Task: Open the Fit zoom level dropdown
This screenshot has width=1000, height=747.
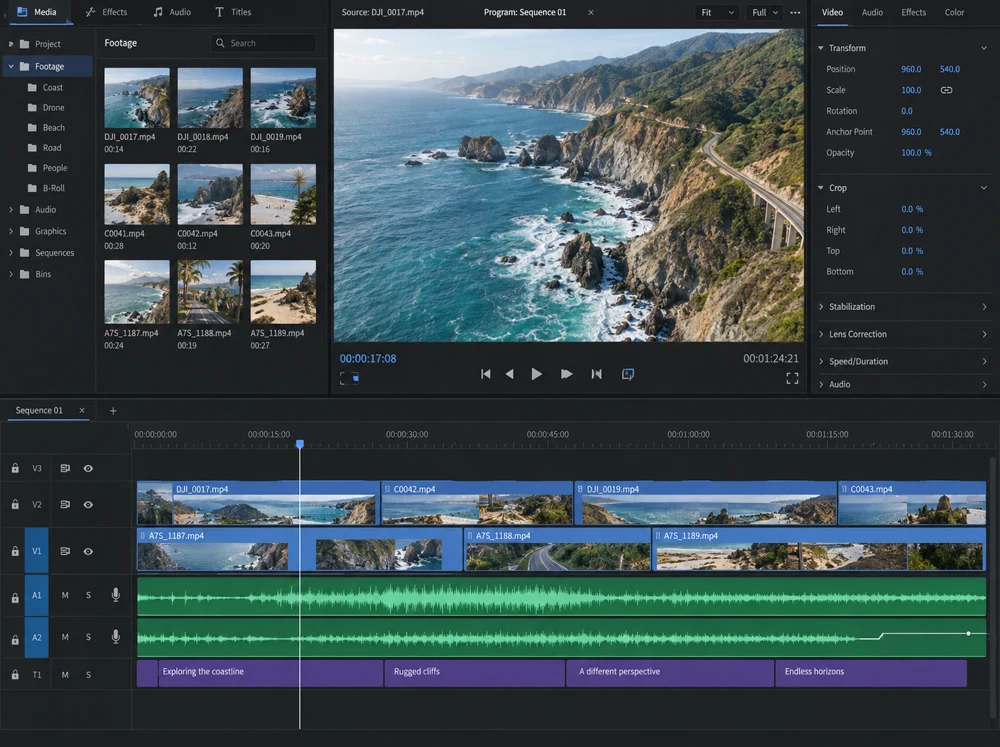Action: pyautogui.click(x=717, y=12)
